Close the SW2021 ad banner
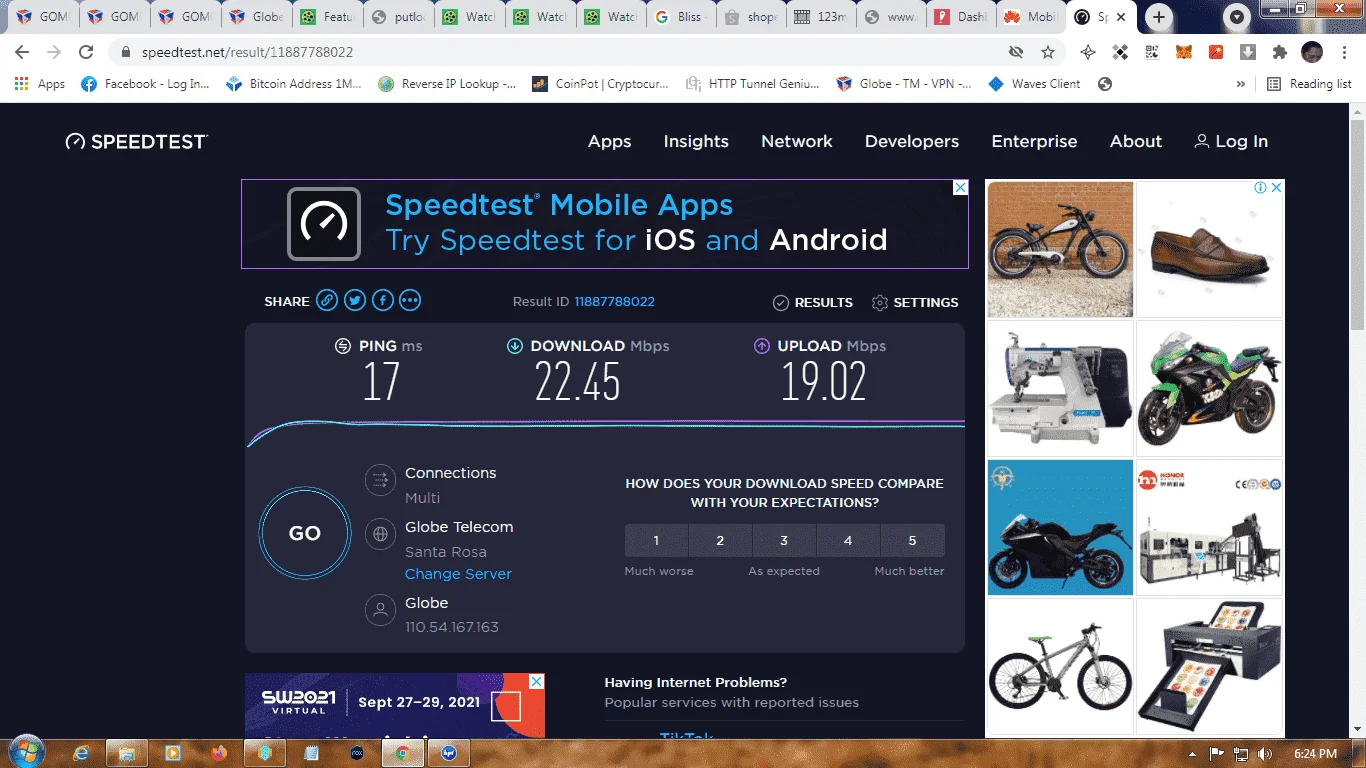This screenshot has height=768, width=1366. point(536,681)
